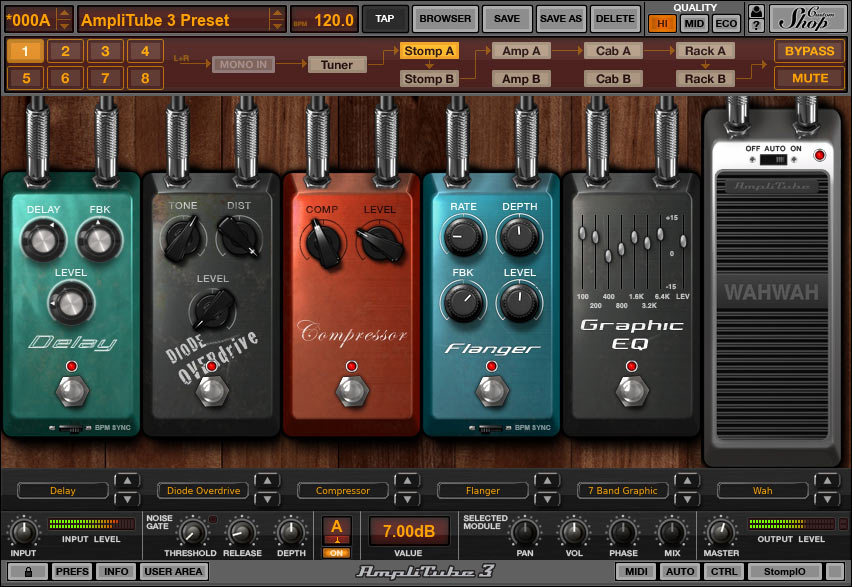Click the Diode Overdrive DIST knob
Screen dimensions: 852x587
[x=238, y=236]
